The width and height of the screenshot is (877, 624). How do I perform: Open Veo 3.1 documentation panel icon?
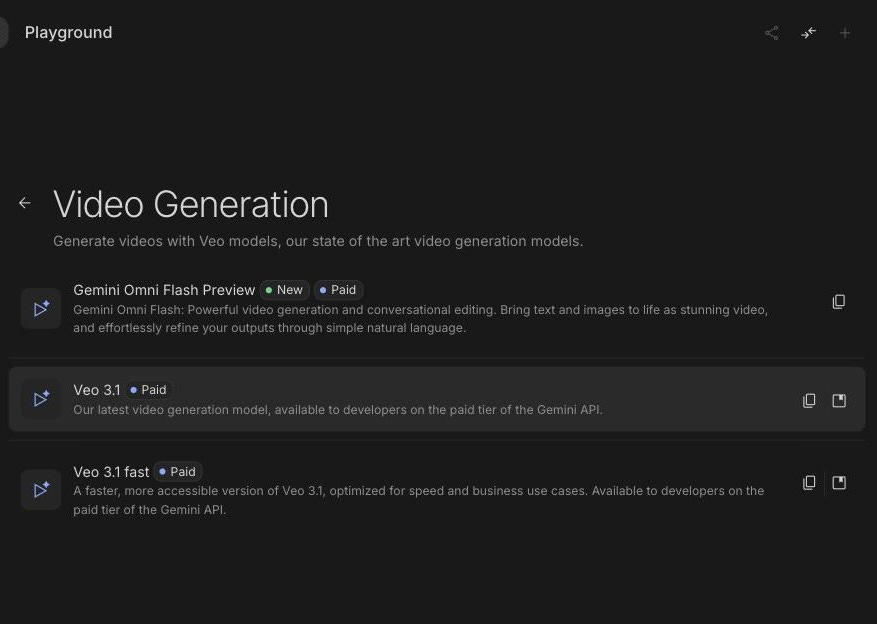839,400
